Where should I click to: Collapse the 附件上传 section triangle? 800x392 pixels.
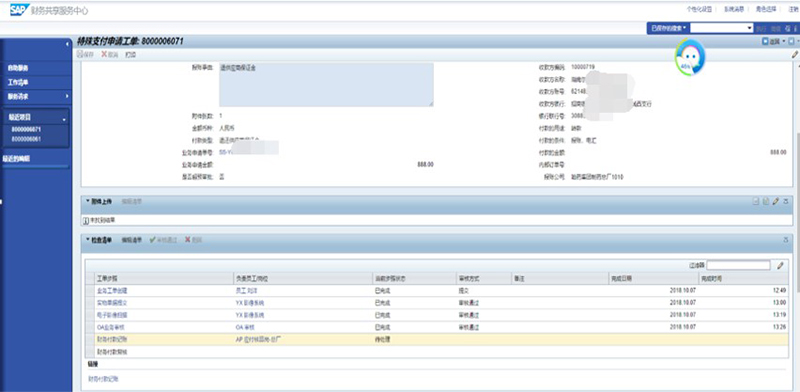point(87,201)
